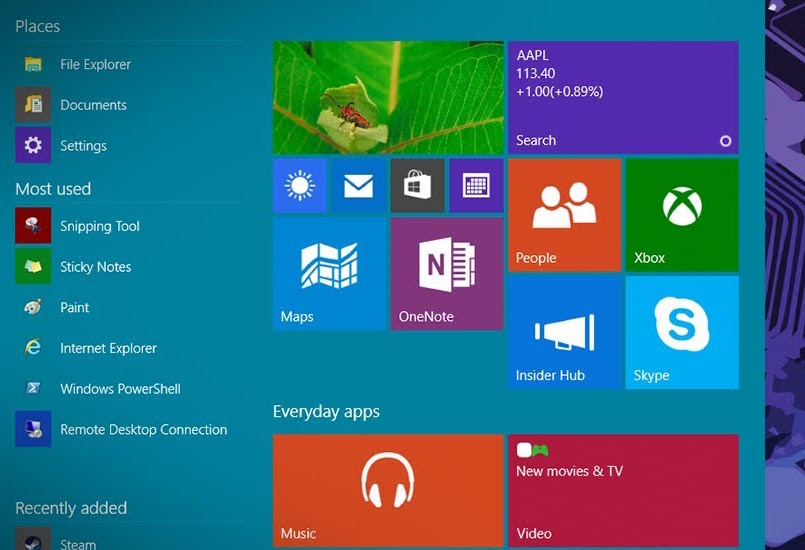Click the 'Paint' label
Viewport: 805px width, 550px height.
[x=74, y=307]
